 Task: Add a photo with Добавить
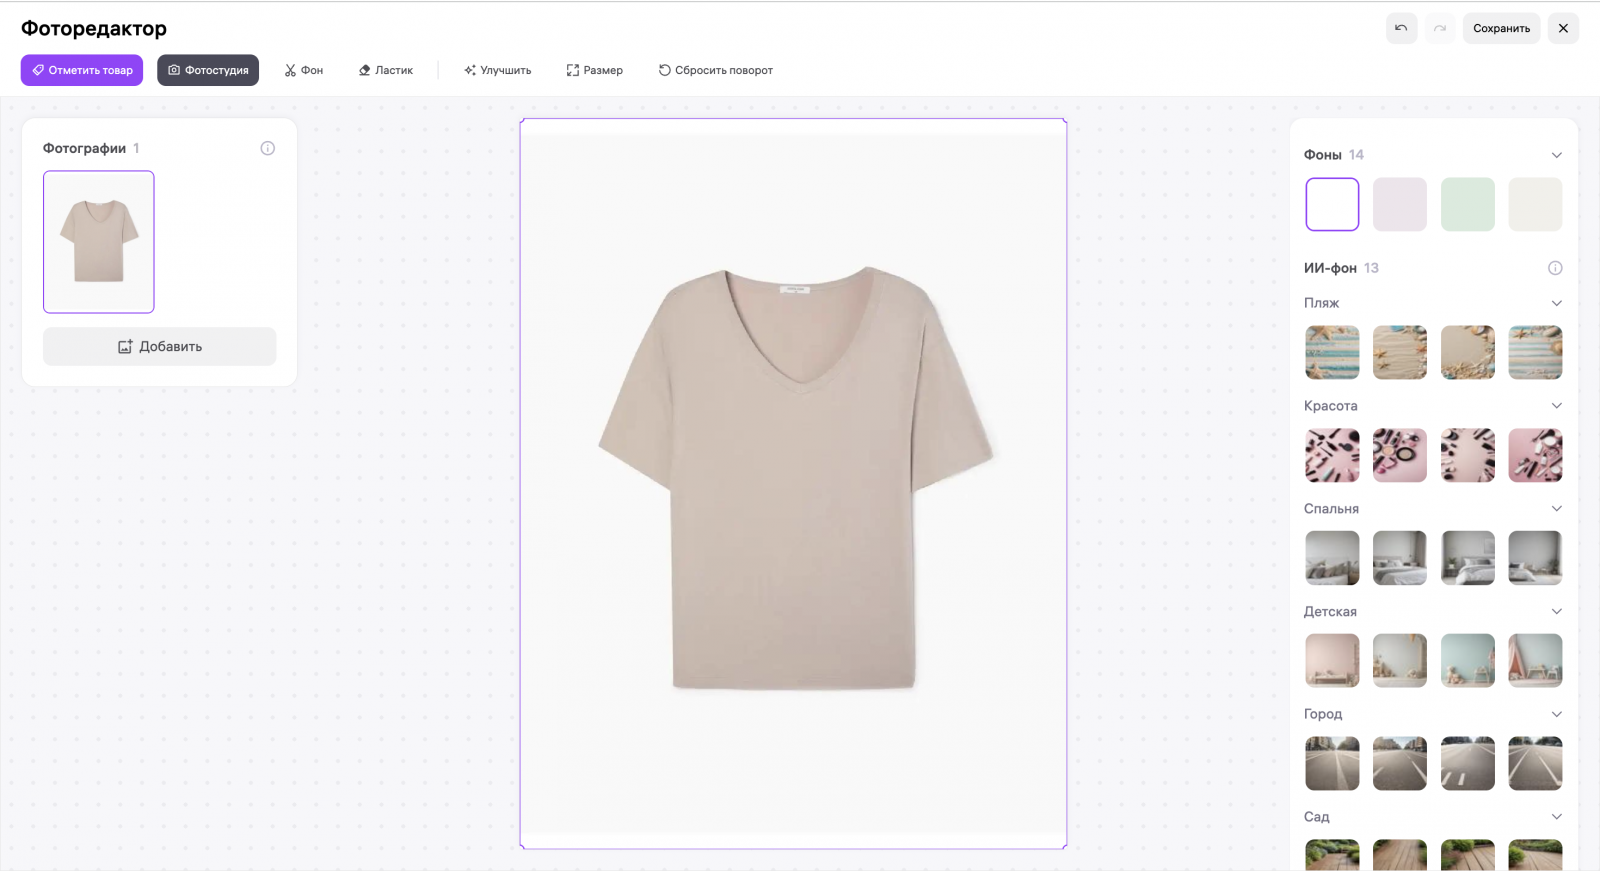(160, 346)
